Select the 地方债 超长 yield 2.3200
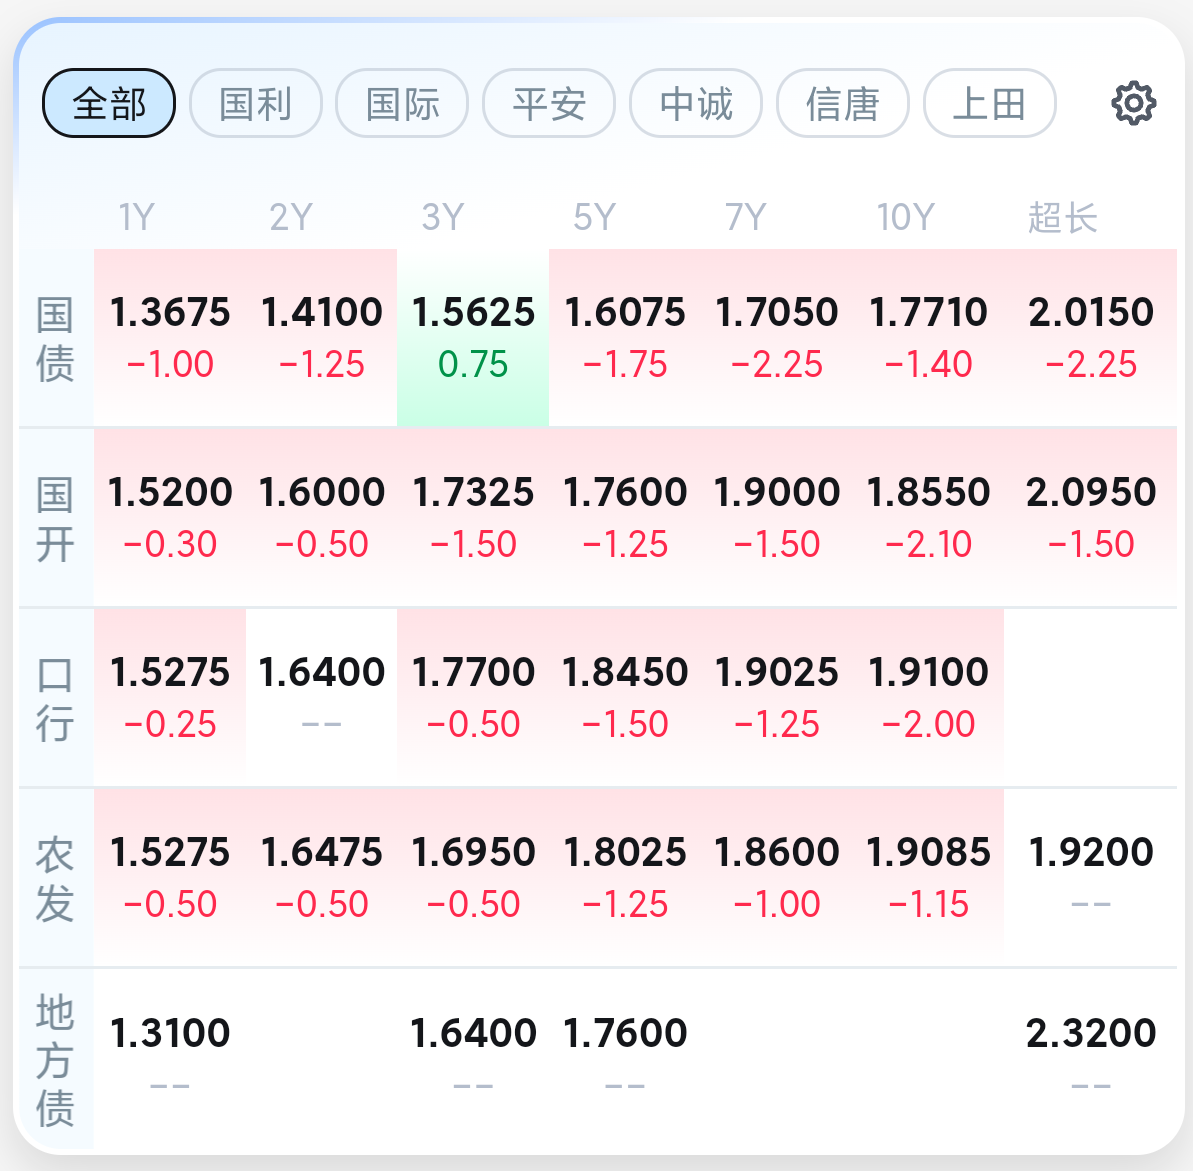 pyautogui.click(x=1090, y=1058)
